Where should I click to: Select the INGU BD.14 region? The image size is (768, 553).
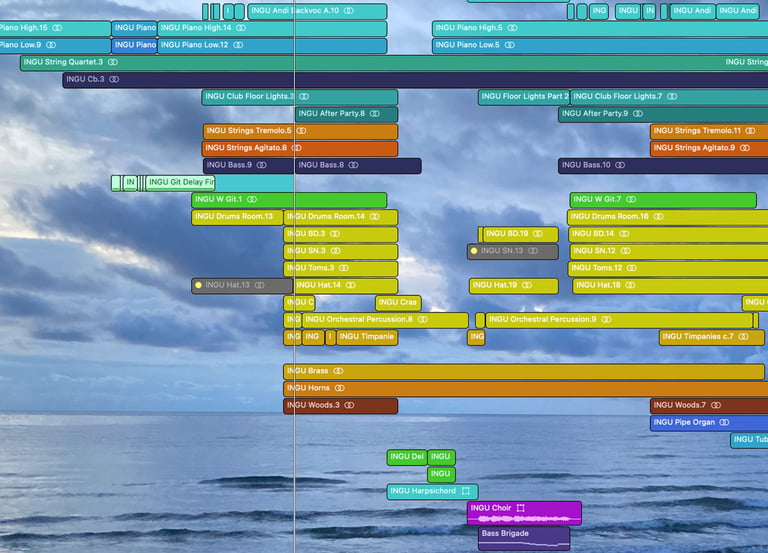tap(668, 234)
